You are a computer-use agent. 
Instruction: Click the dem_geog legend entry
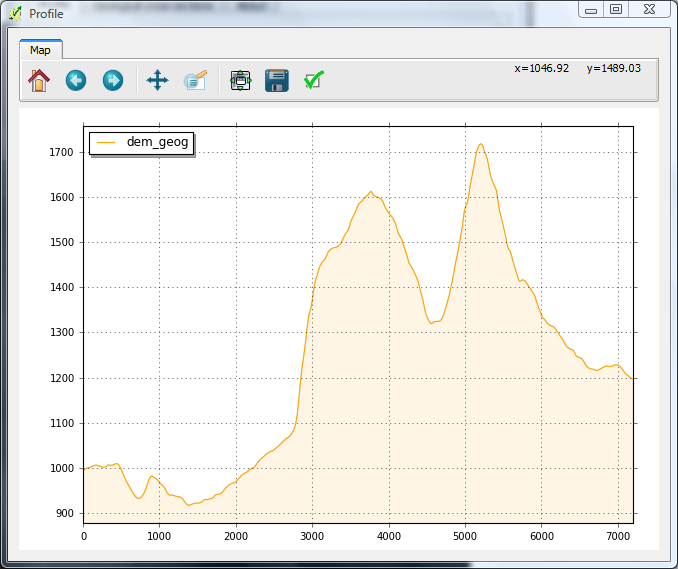pyautogui.click(x=142, y=142)
